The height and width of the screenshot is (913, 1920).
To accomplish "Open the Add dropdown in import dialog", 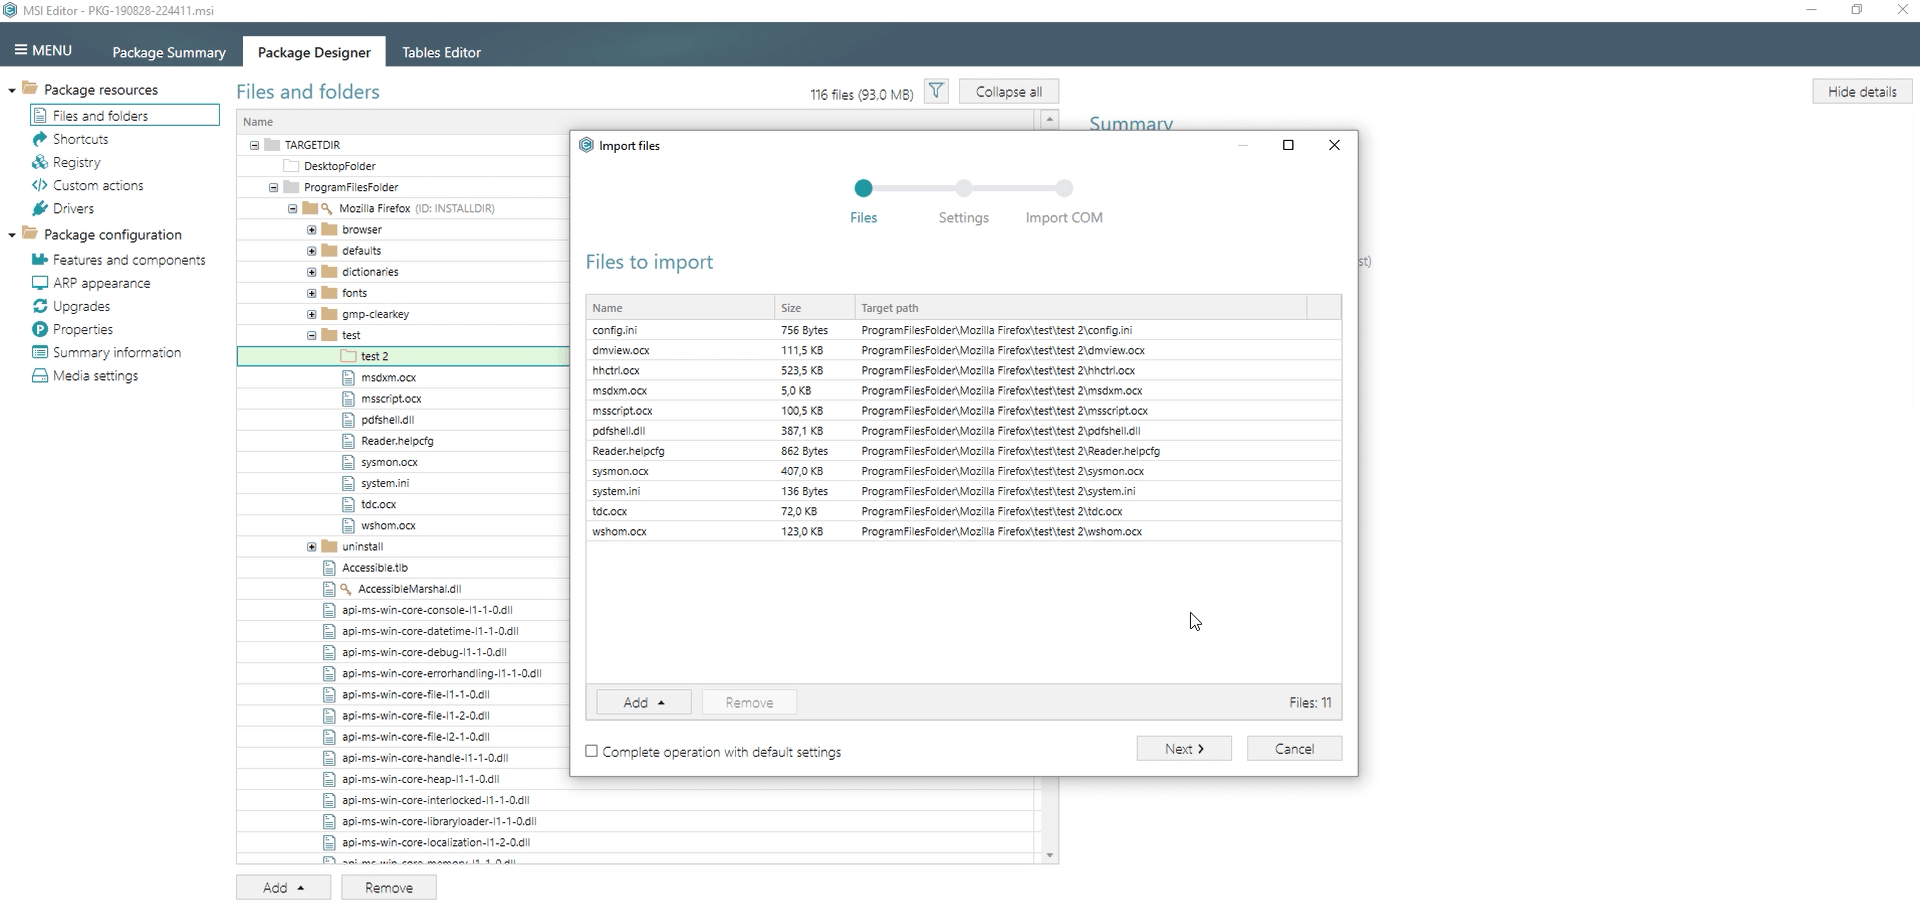I will pos(642,702).
